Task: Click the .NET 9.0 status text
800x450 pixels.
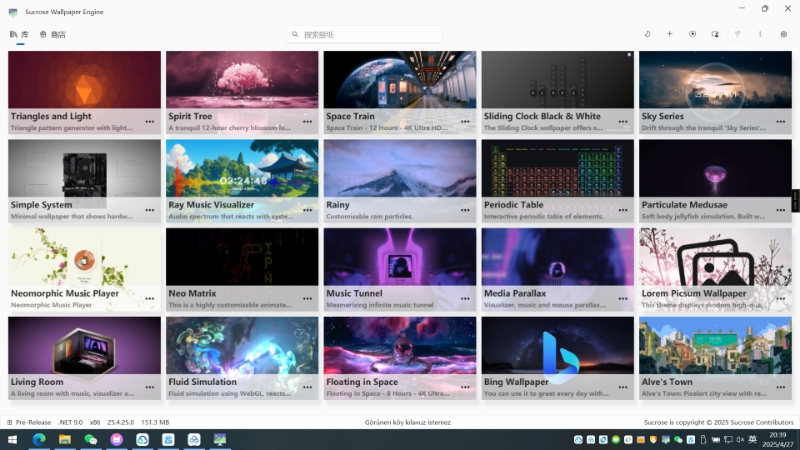Action: pyautogui.click(x=70, y=422)
